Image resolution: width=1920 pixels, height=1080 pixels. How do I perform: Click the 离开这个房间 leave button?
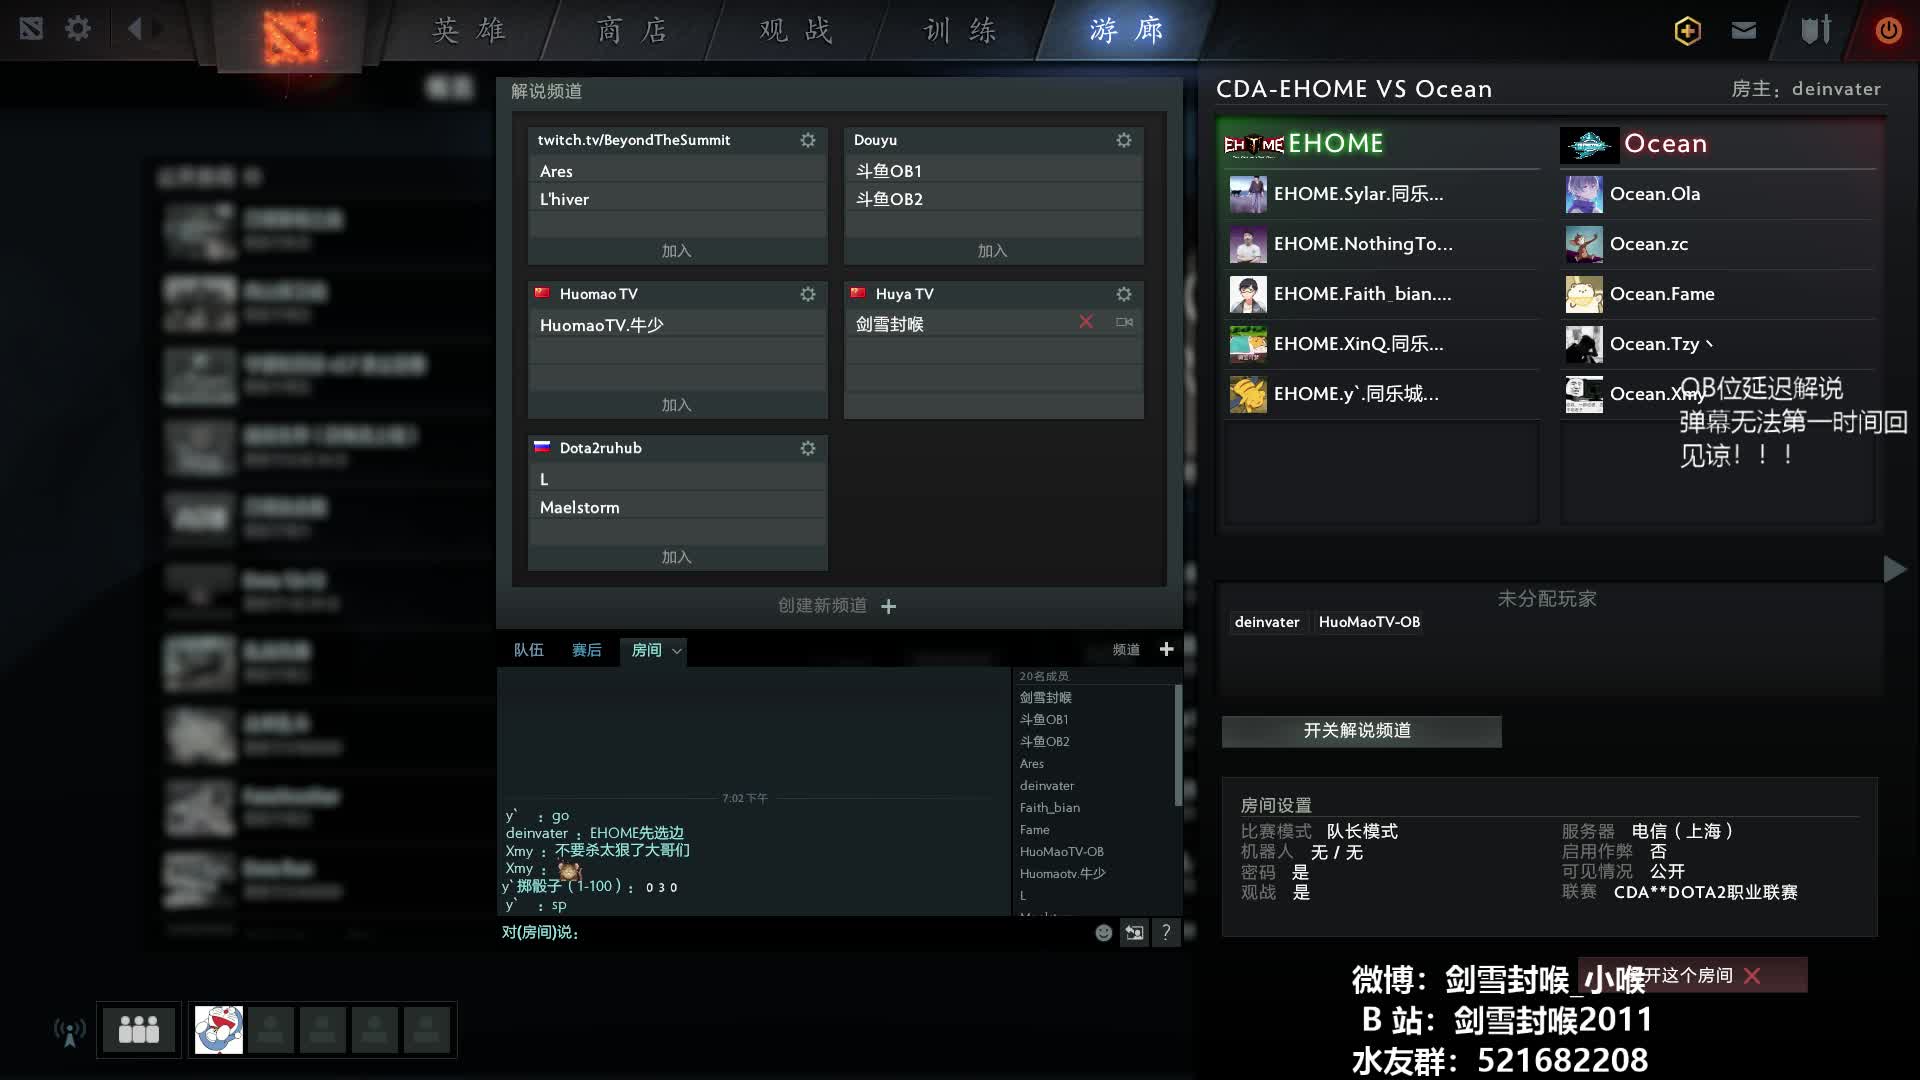tap(1692, 975)
